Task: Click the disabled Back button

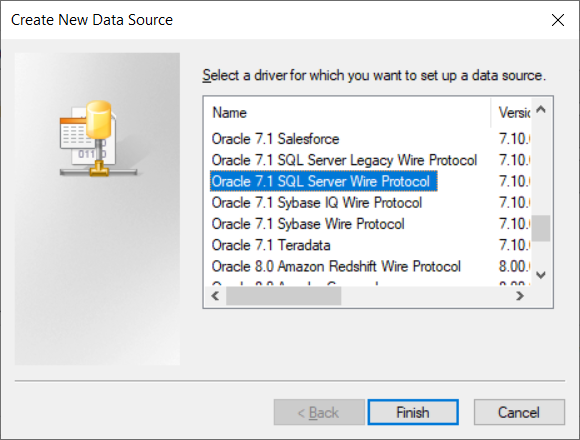Action: click(319, 412)
